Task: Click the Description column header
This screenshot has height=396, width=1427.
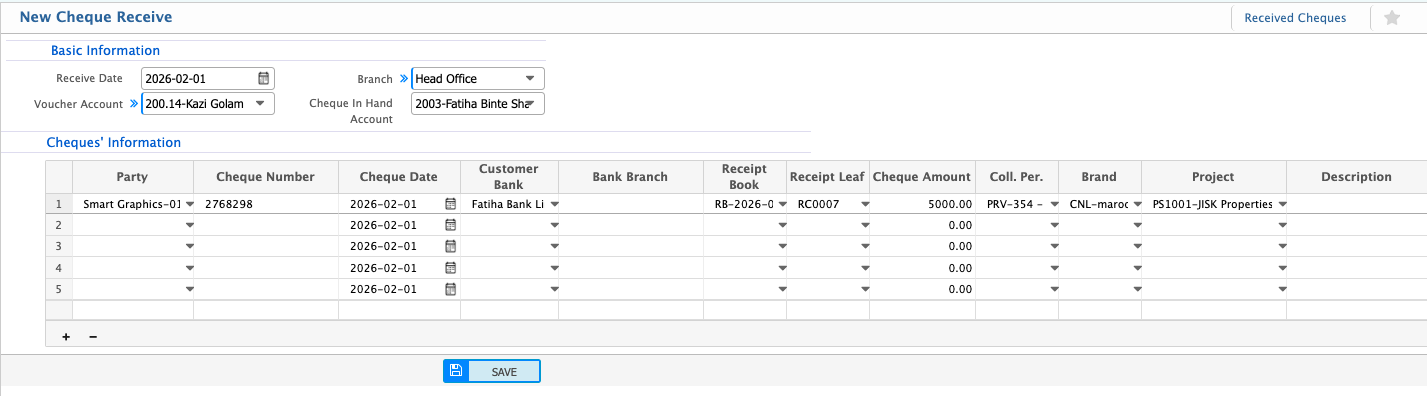Action: tap(1356, 177)
